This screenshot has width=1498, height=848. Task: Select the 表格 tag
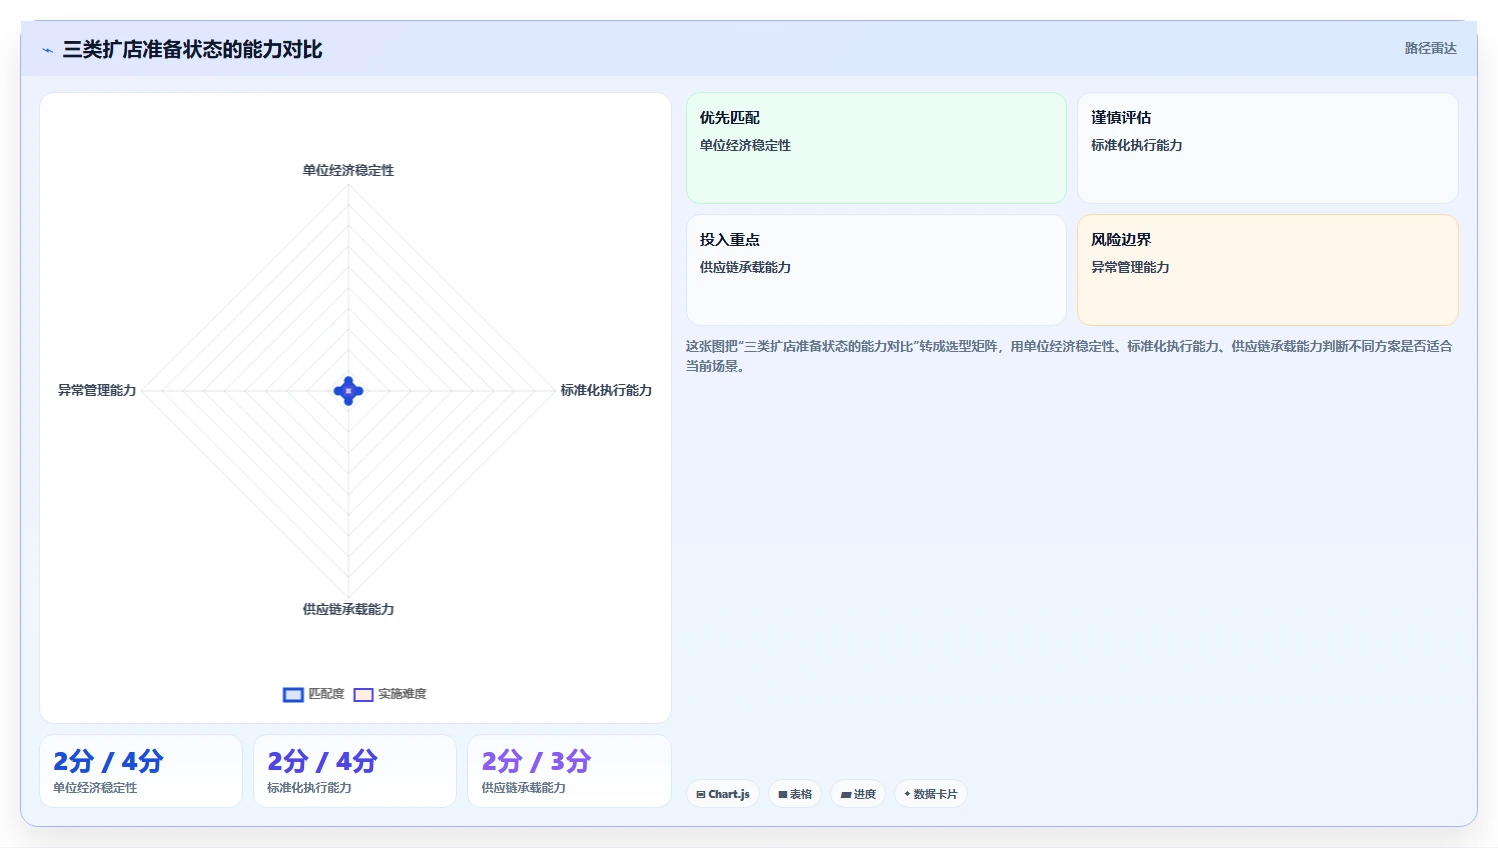795,794
